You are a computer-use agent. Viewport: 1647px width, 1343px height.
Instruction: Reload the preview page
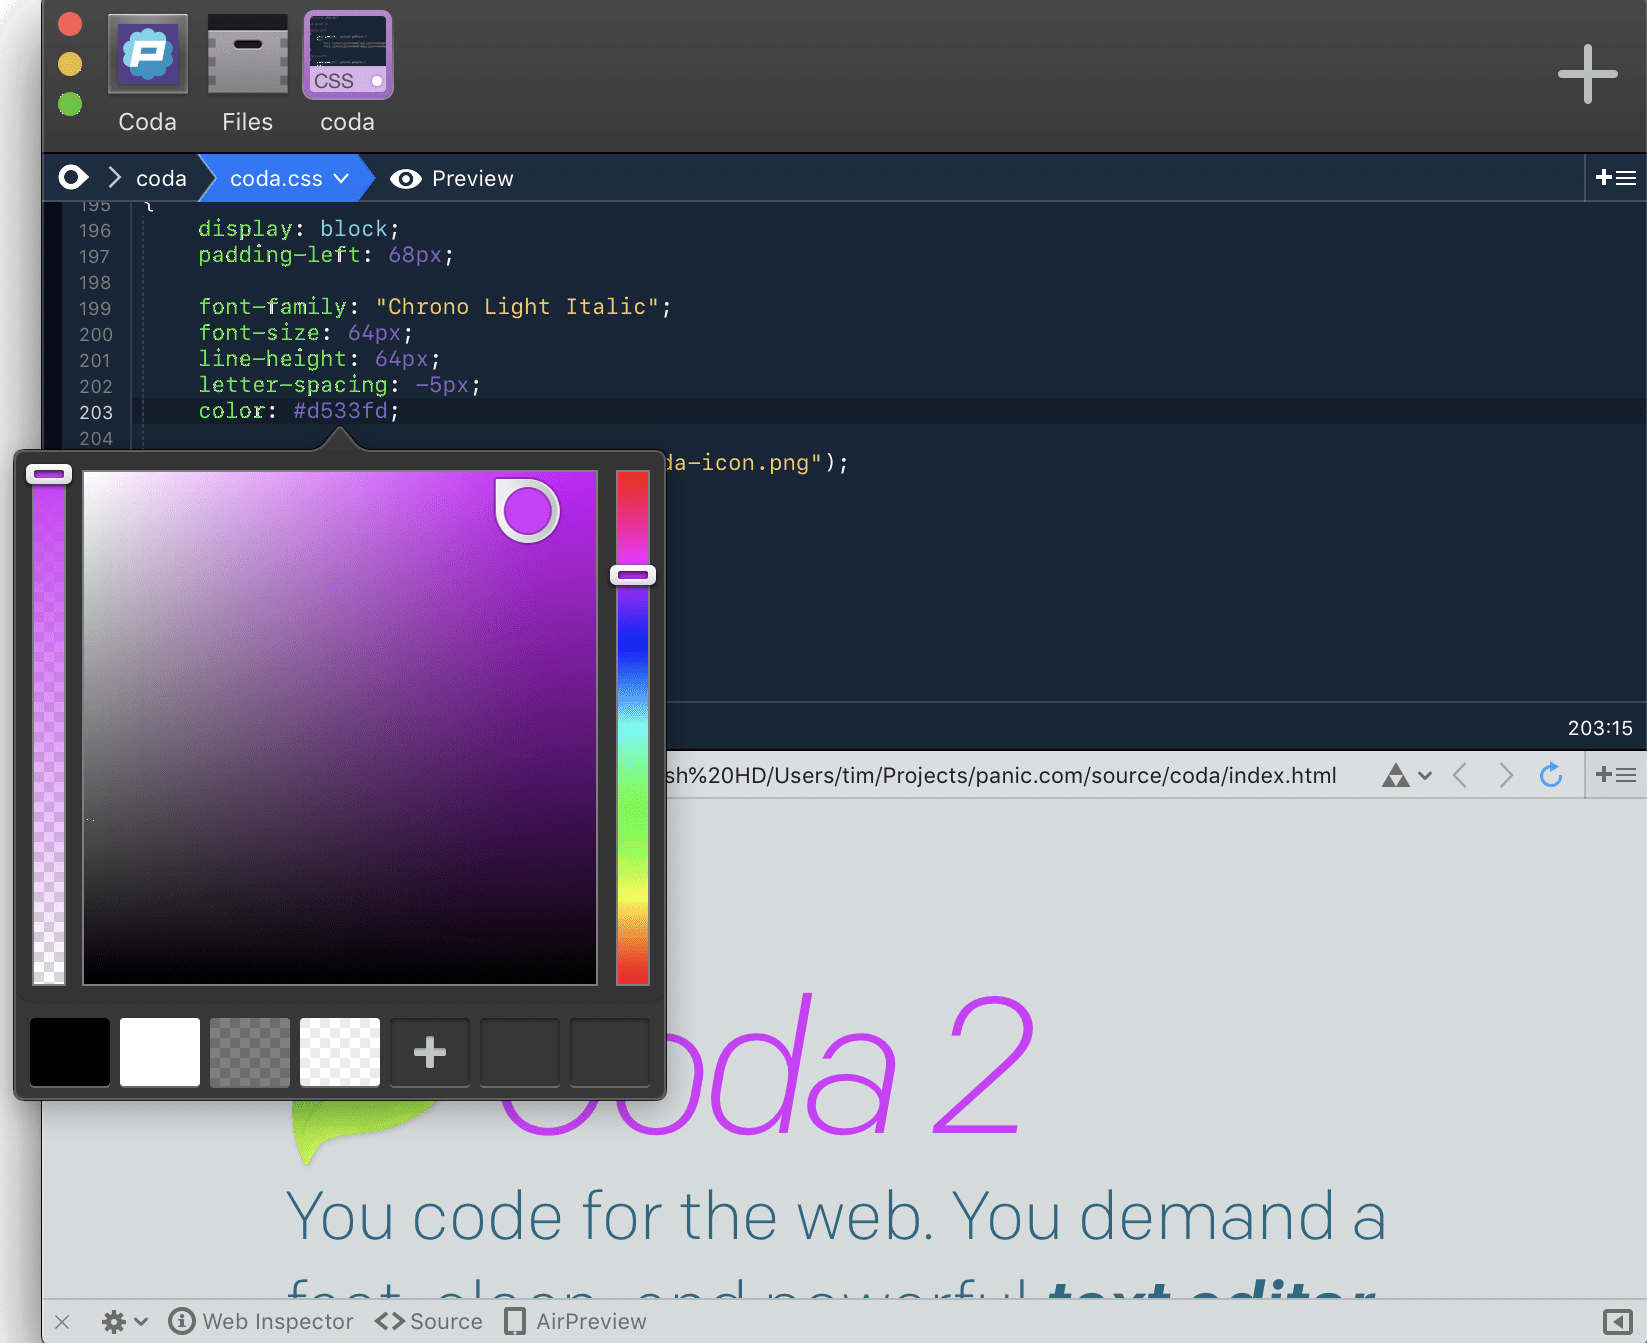coord(1551,775)
